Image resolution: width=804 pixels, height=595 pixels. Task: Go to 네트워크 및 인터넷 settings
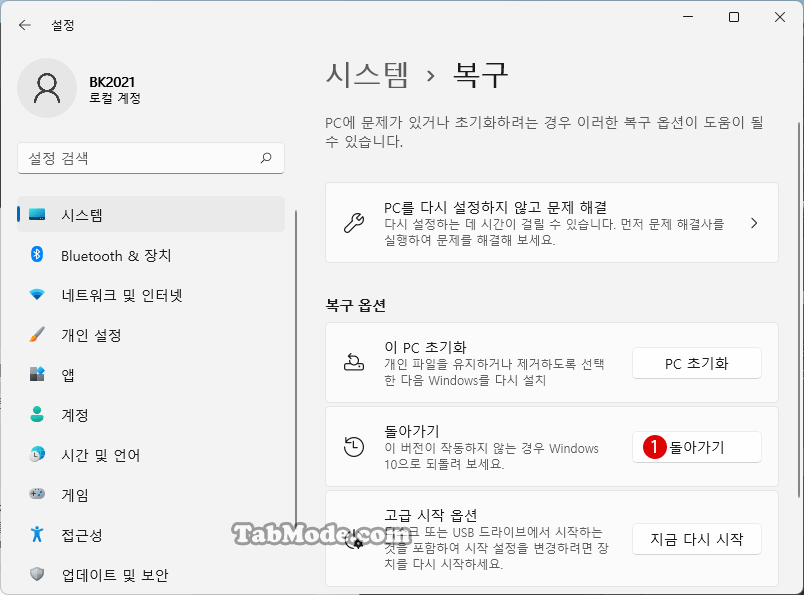pos(151,295)
